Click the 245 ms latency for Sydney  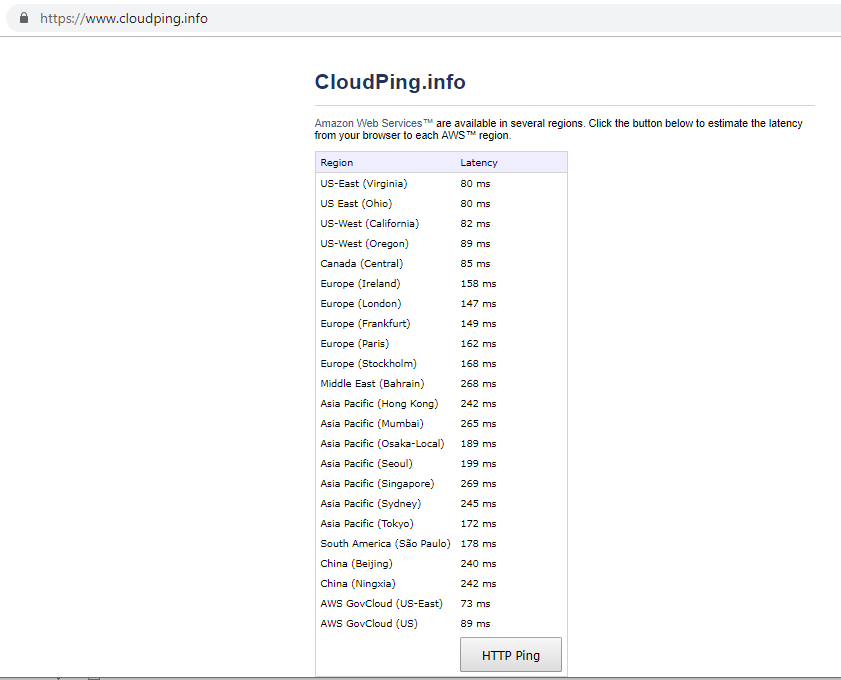coord(478,504)
